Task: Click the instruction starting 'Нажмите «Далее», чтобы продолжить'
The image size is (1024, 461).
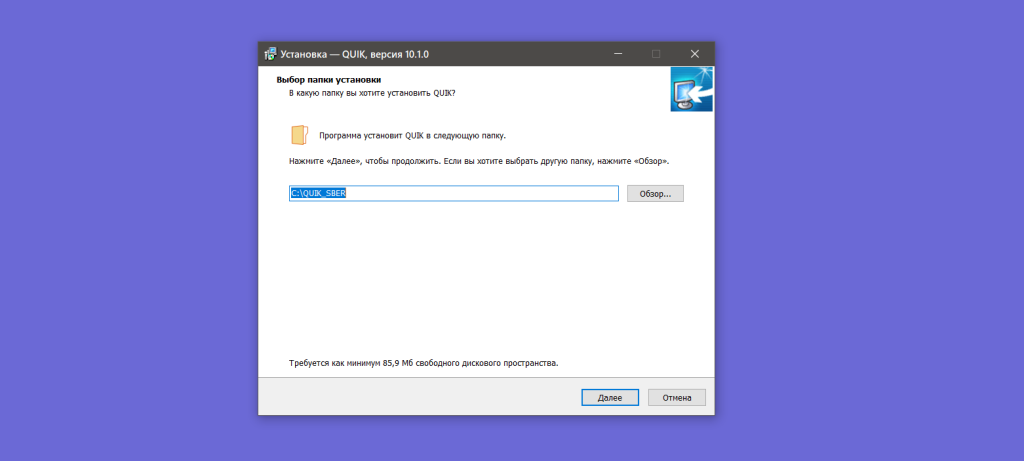Action: pyautogui.click(x=479, y=161)
